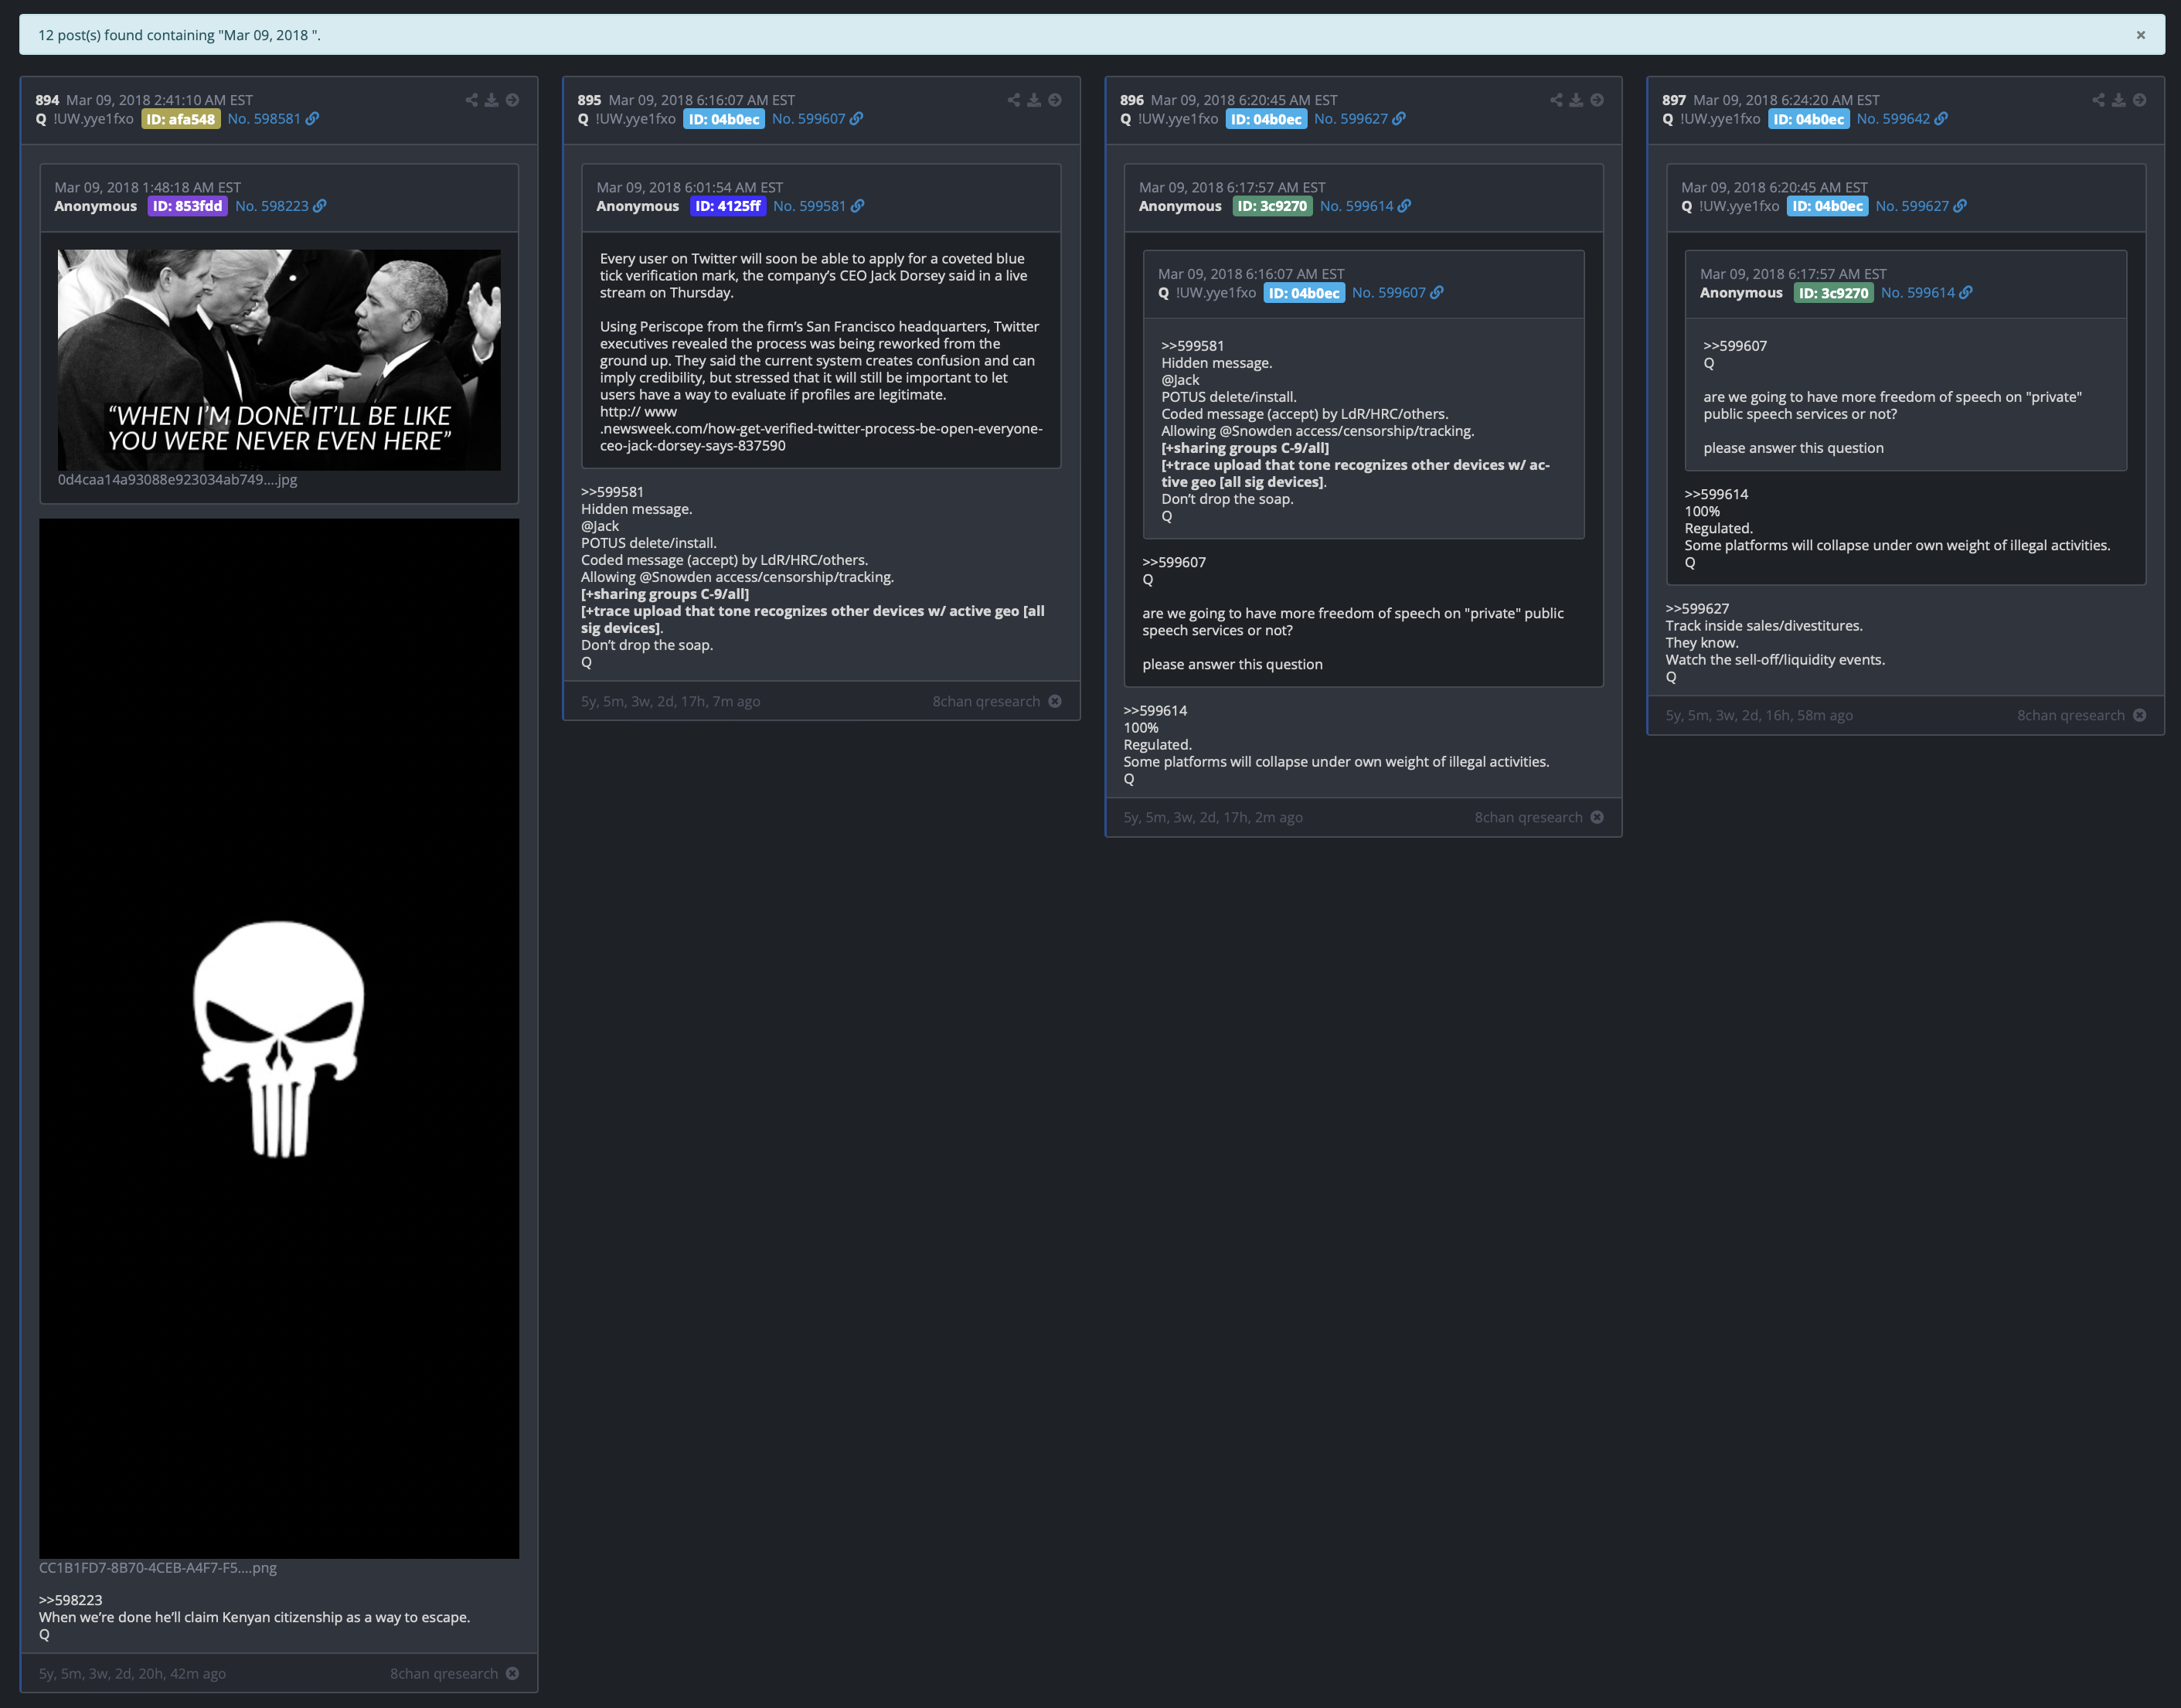The image size is (2181, 1708).
Task: Click the yellow ID: afa548 badge
Action: (181, 119)
